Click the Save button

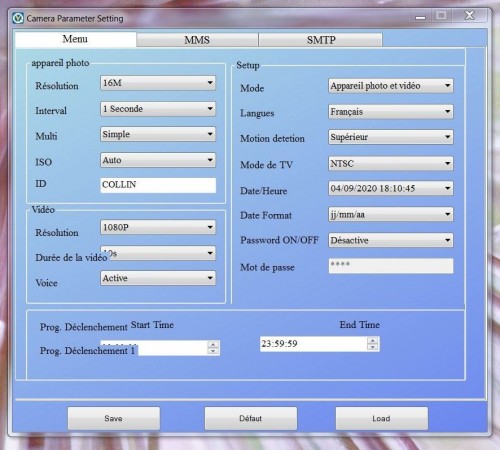[x=114, y=418]
